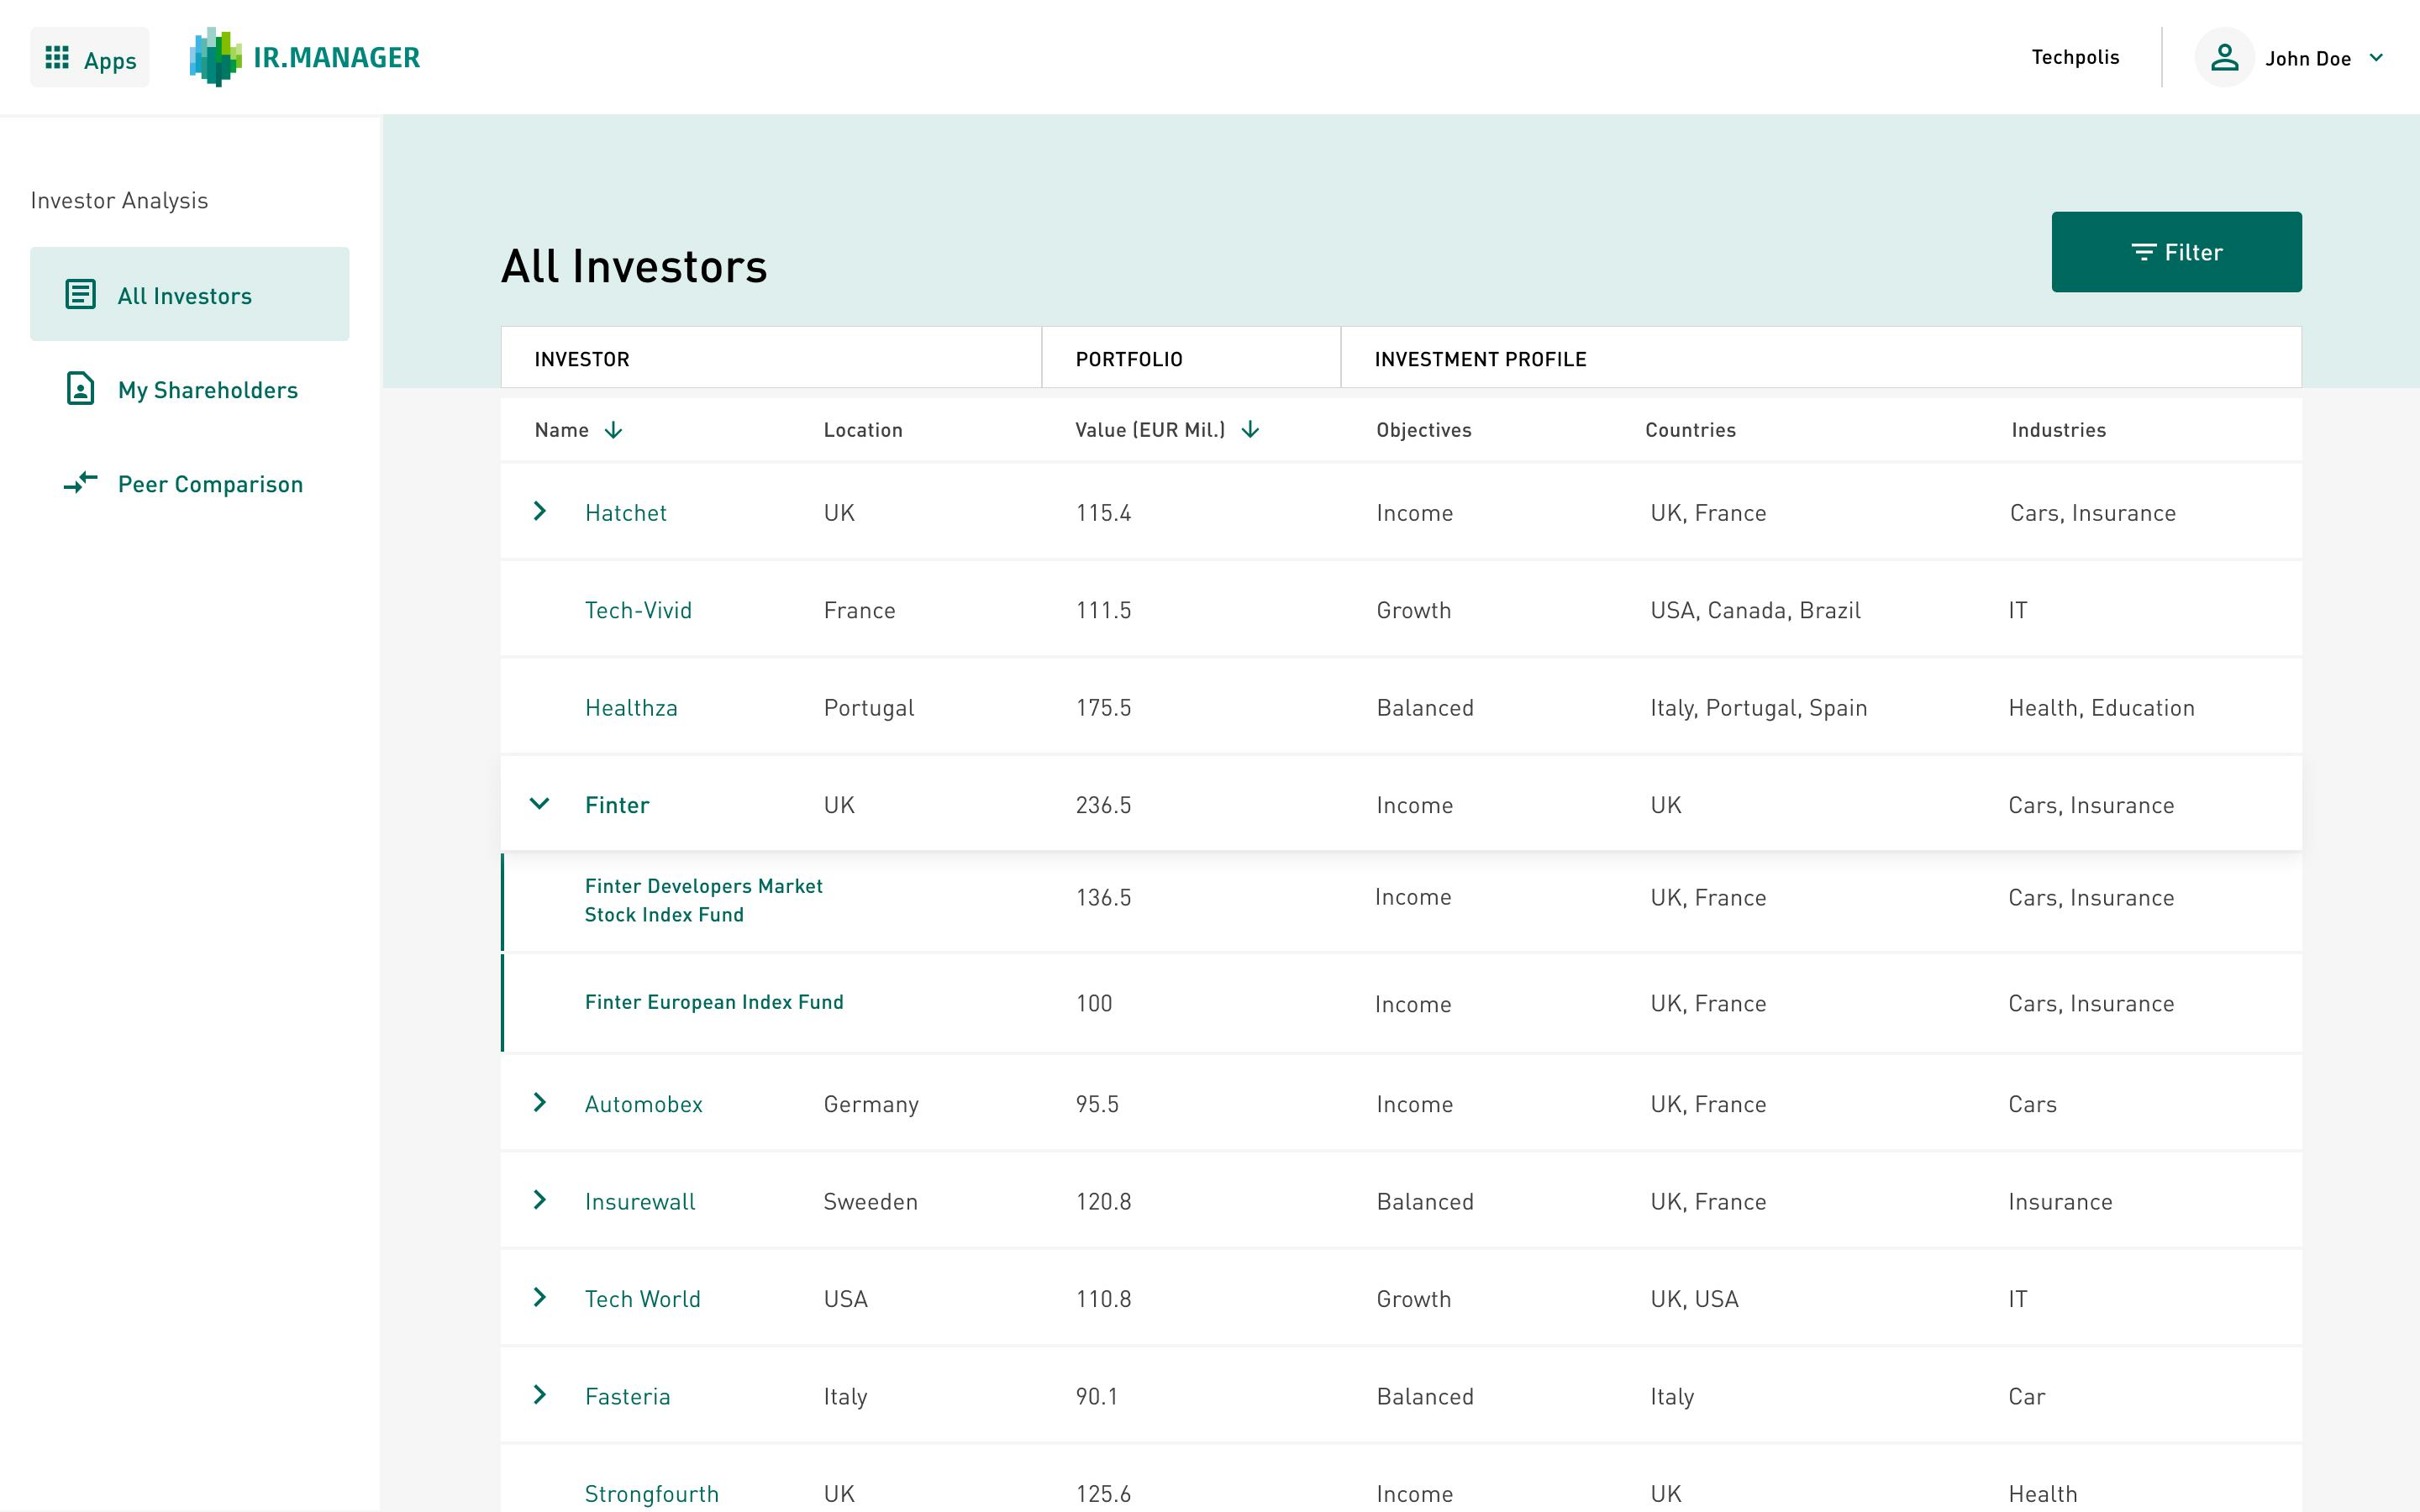2420x1512 pixels.
Task: Click the Filter button
Action: (2177, 252)
